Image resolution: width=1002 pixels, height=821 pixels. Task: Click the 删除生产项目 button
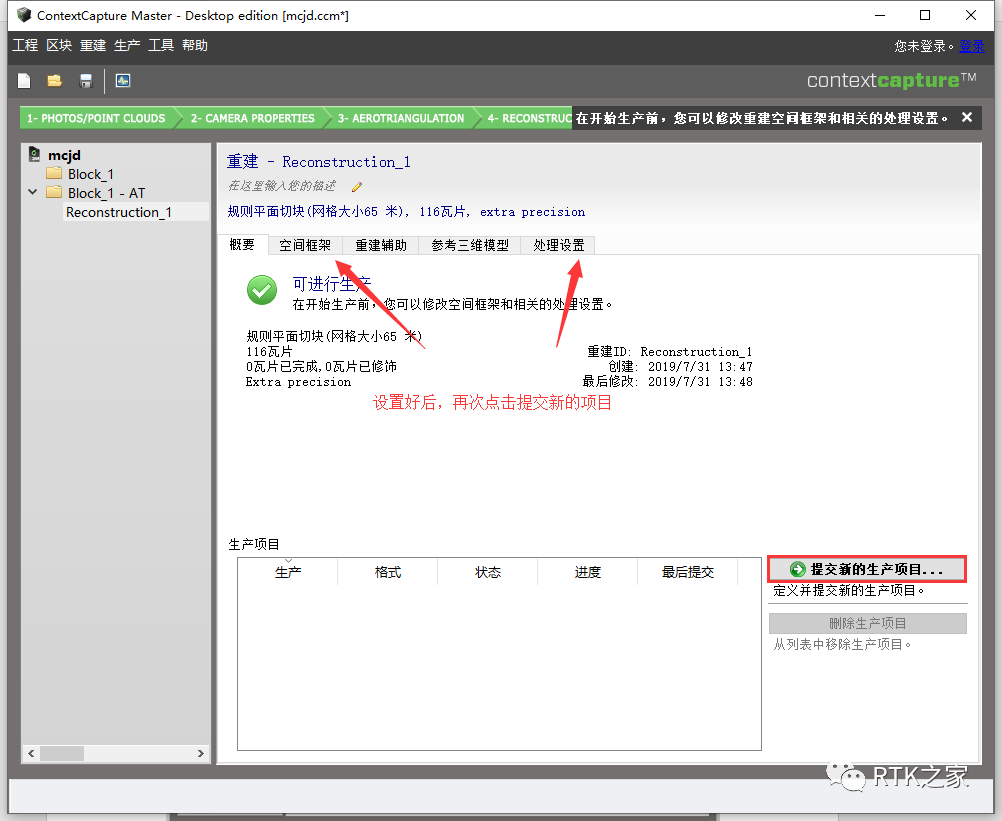coord(867,623)
